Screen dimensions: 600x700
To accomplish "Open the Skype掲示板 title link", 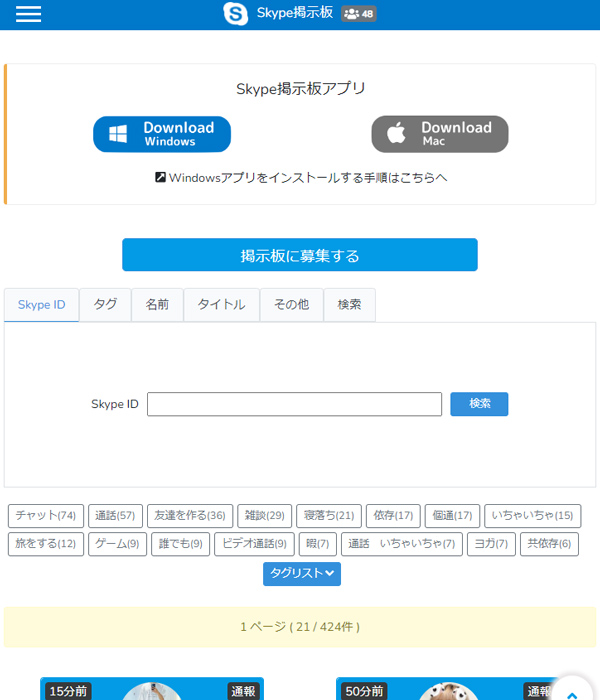I will (295, 13).
